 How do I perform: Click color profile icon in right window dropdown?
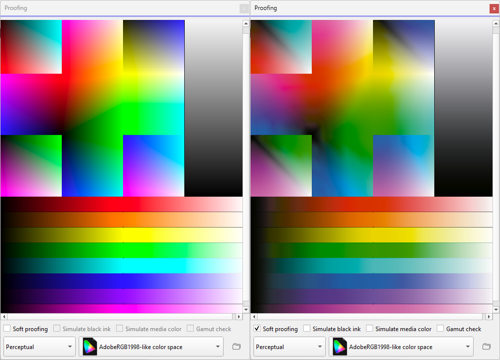point(340,347)
